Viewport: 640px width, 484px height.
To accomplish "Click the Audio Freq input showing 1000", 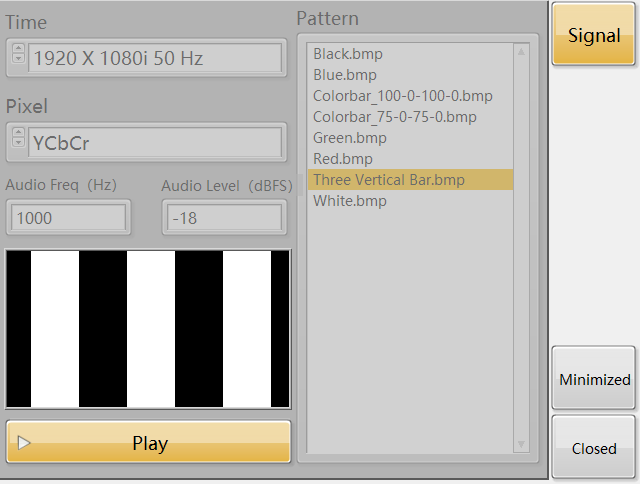I will click(68, 217).
